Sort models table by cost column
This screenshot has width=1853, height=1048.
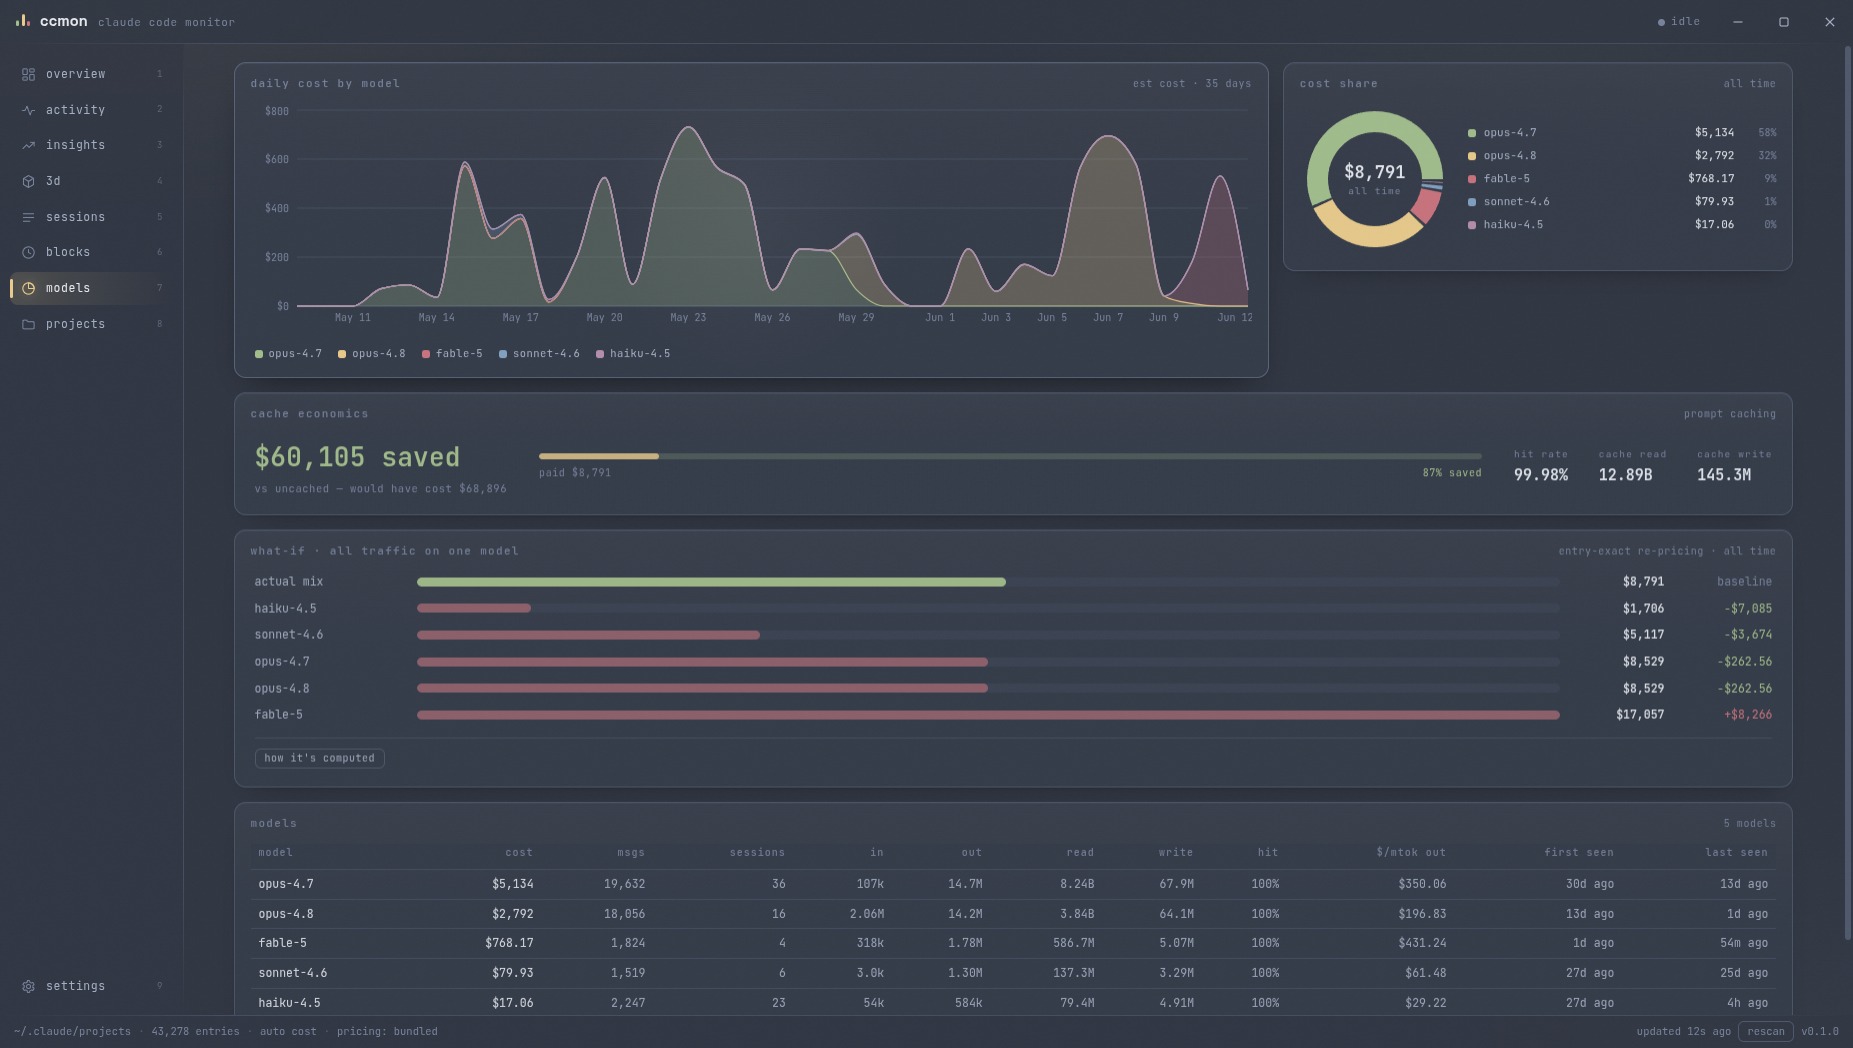coord(519,853)
